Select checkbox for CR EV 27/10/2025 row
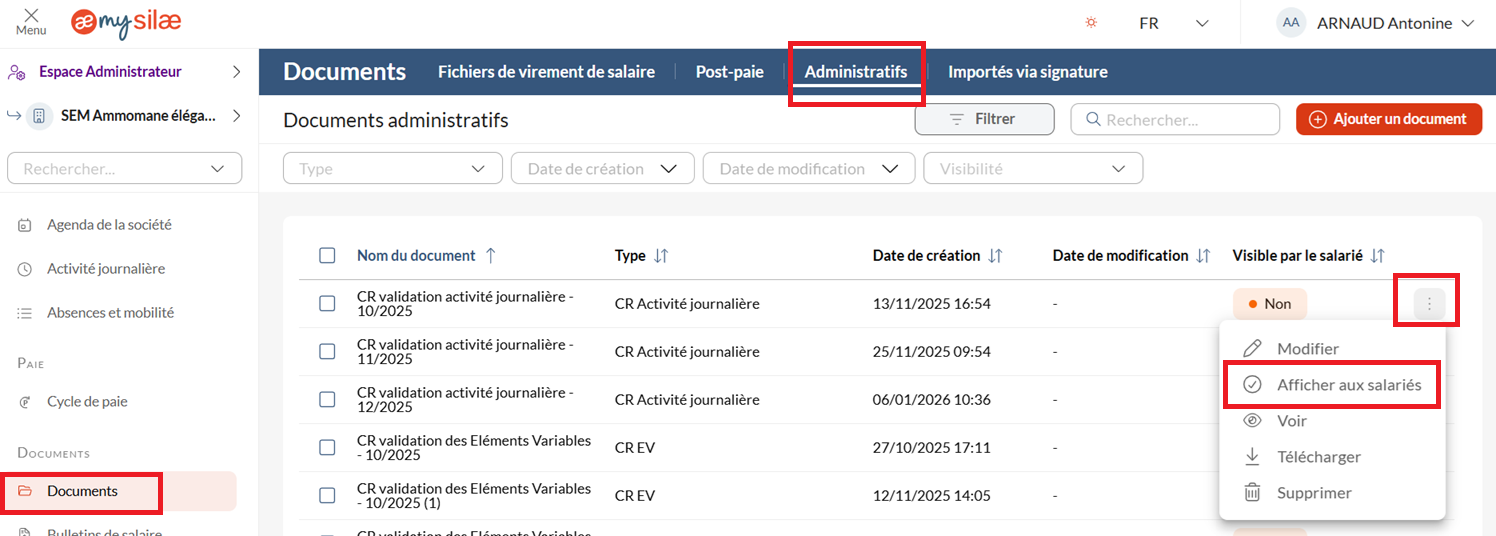The height and width of the screenshot is (536, 1496). coord(327,448)
